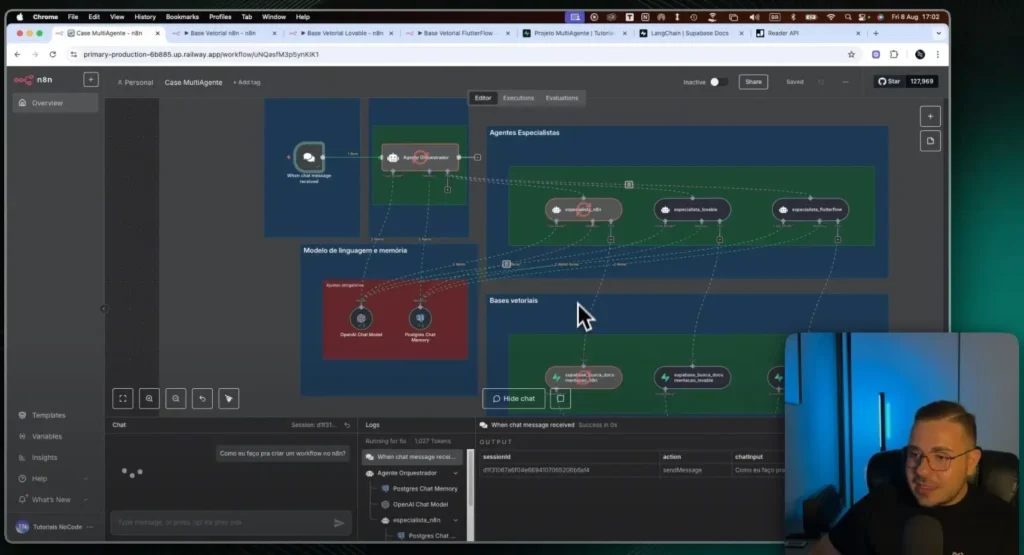The image size is (1024, 555).
Task: Collapse Agente Orquestrador log entry chevron
Action: [x=455, y=473]
